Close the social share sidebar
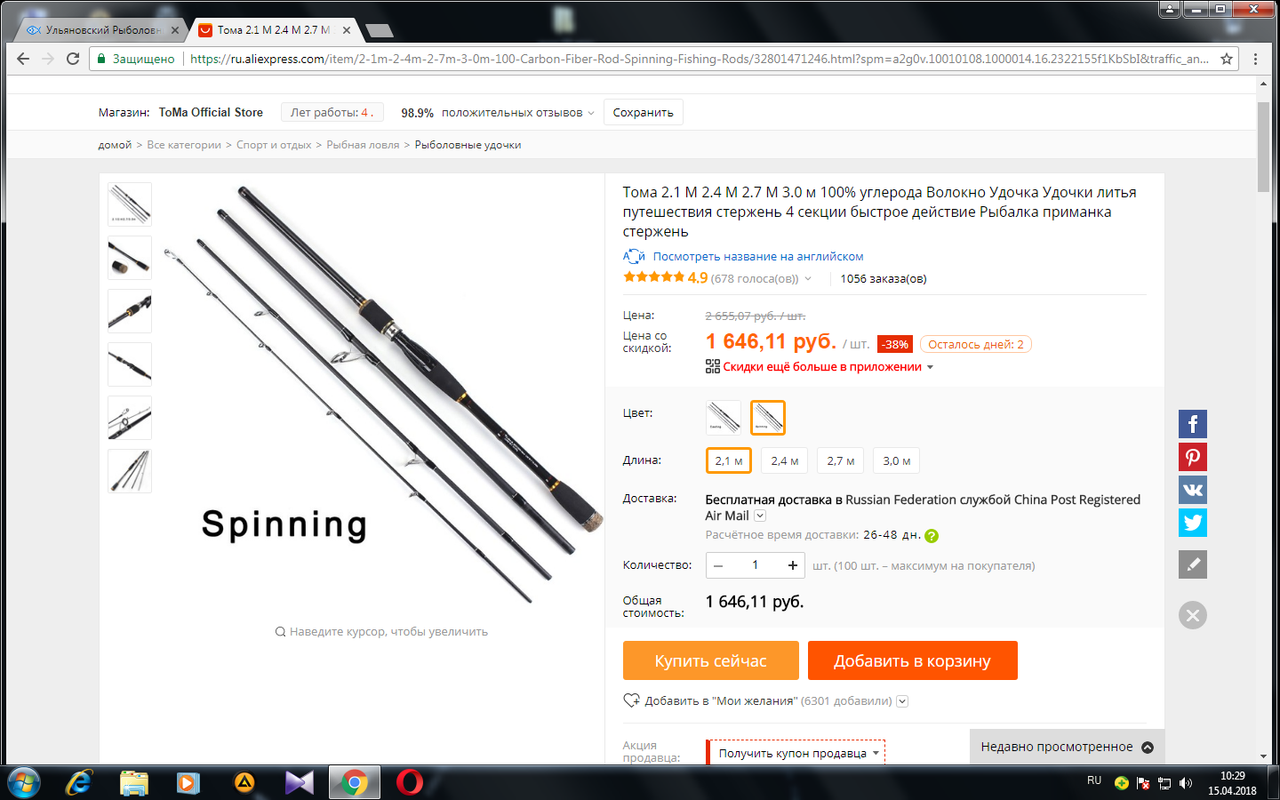 coord(1192,615)
